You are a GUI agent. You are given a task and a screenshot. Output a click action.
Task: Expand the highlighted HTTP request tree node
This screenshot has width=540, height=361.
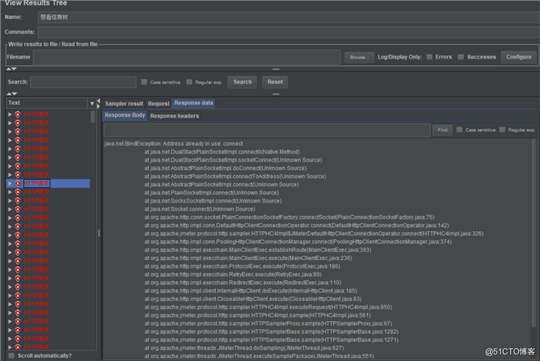[10, 183]
